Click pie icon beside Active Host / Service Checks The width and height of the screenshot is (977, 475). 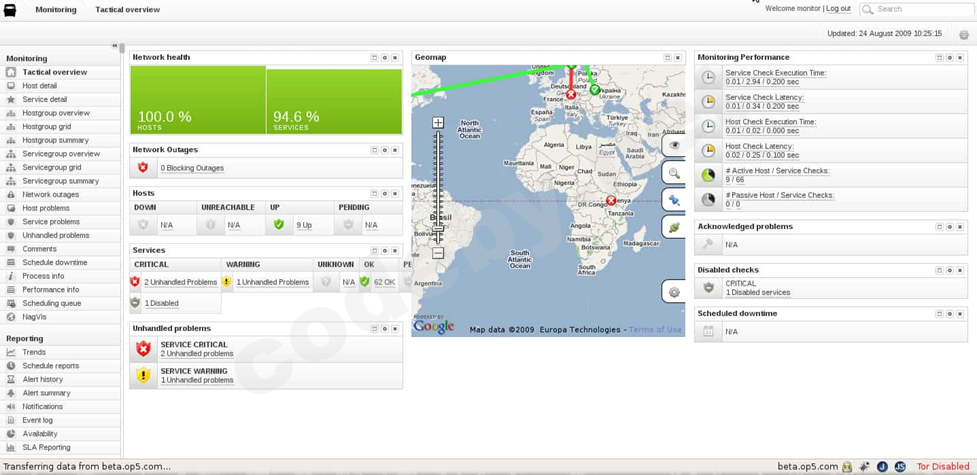coord(708,175)
